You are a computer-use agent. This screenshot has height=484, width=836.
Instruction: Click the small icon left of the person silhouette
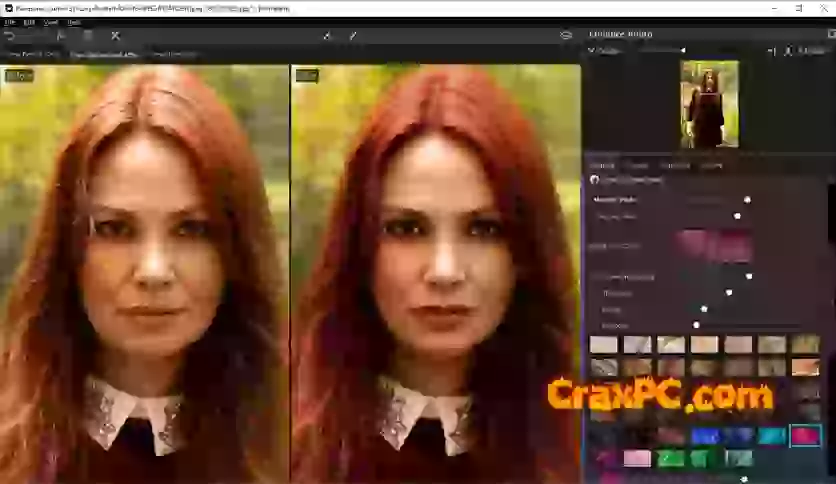[771, 51]
